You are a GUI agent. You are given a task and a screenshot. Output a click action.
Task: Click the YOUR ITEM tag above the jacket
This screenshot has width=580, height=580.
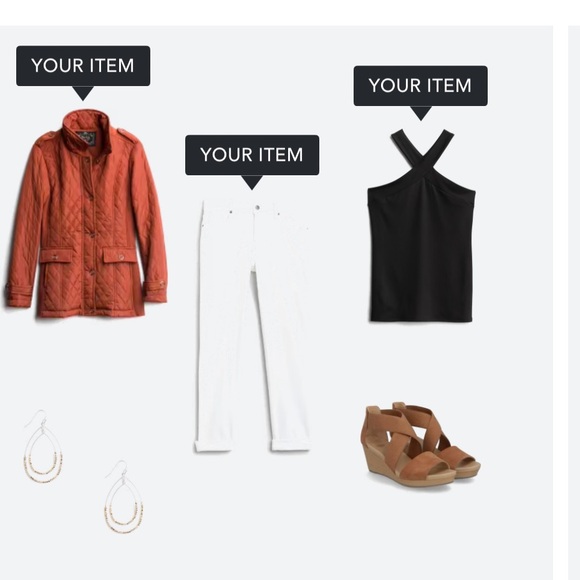click(x=83, y=65)
